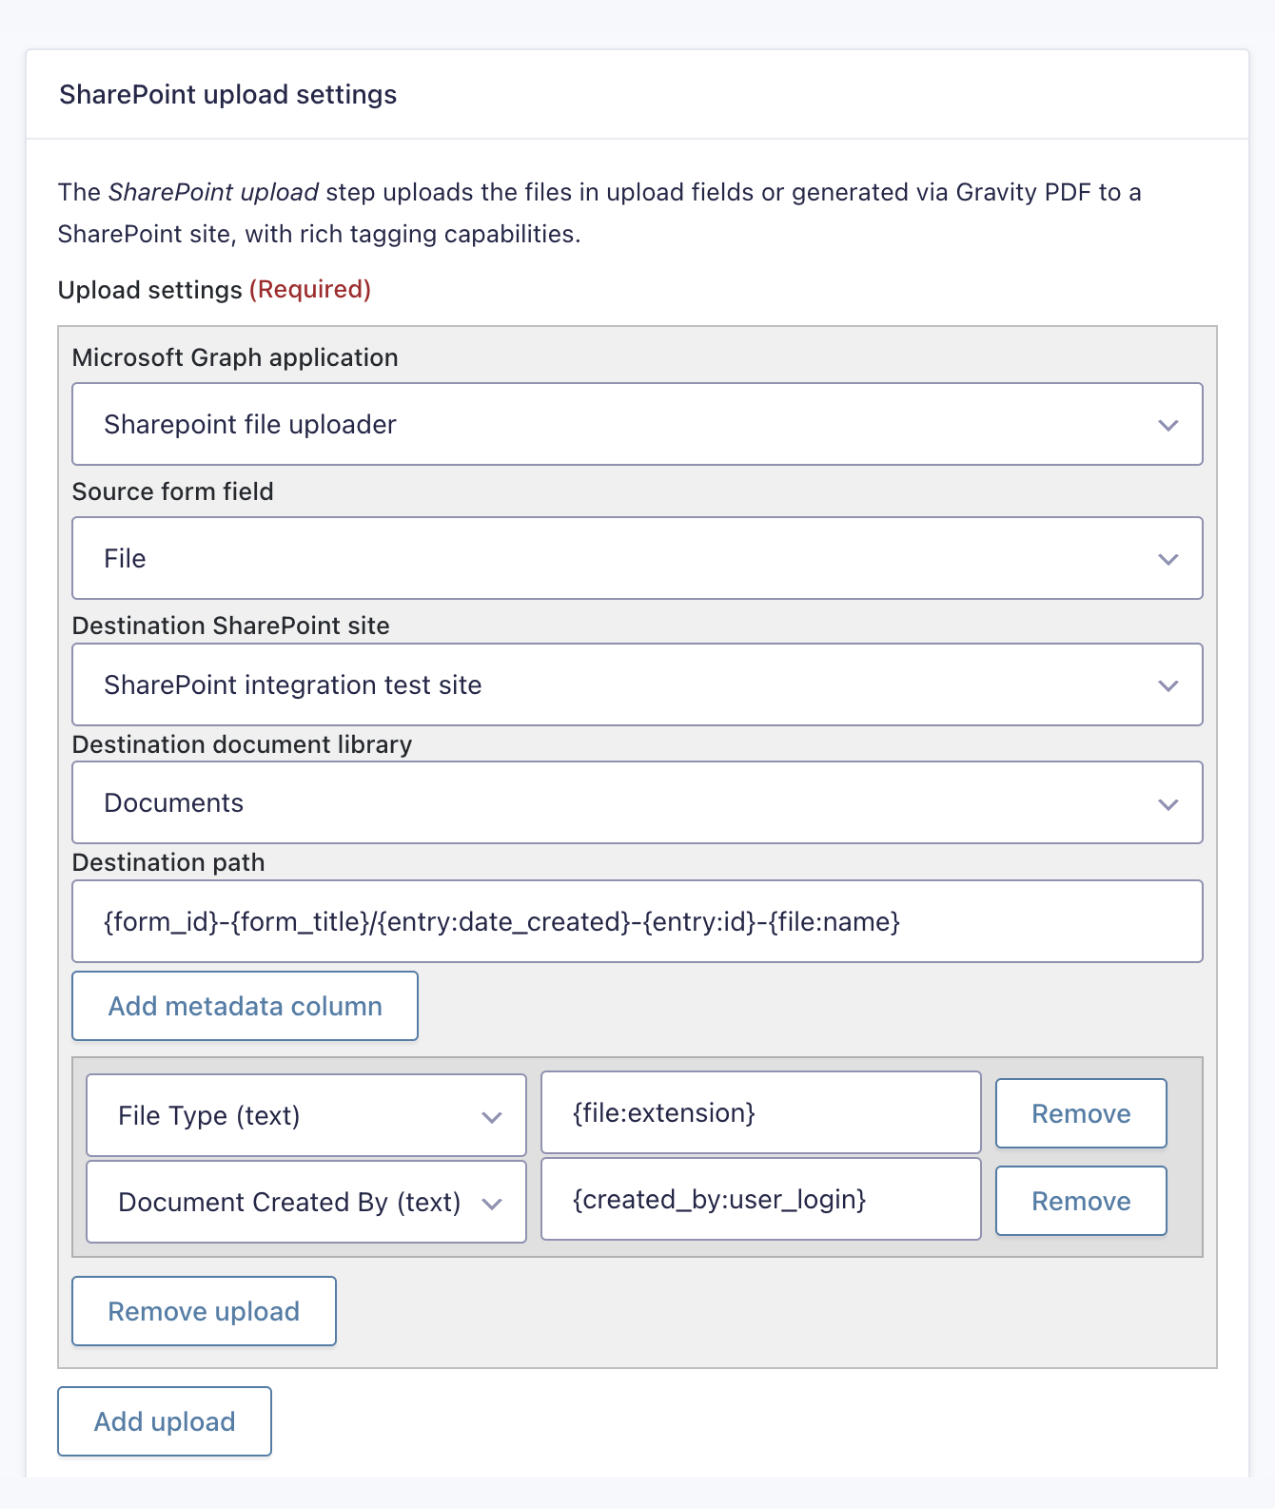Expand the Document Created By (text) column selector
1275x1509 pixels.
[x=305, y=1202]
